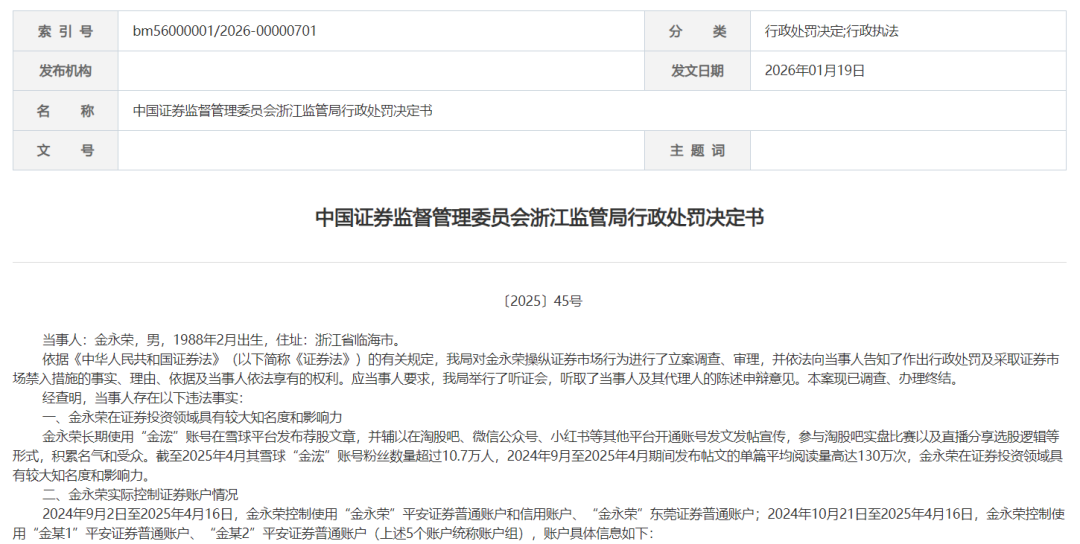Select the document number 〔2025〕45号
Screen dimensions: 1080x544
pyautogui.click(x=540, y=300)
